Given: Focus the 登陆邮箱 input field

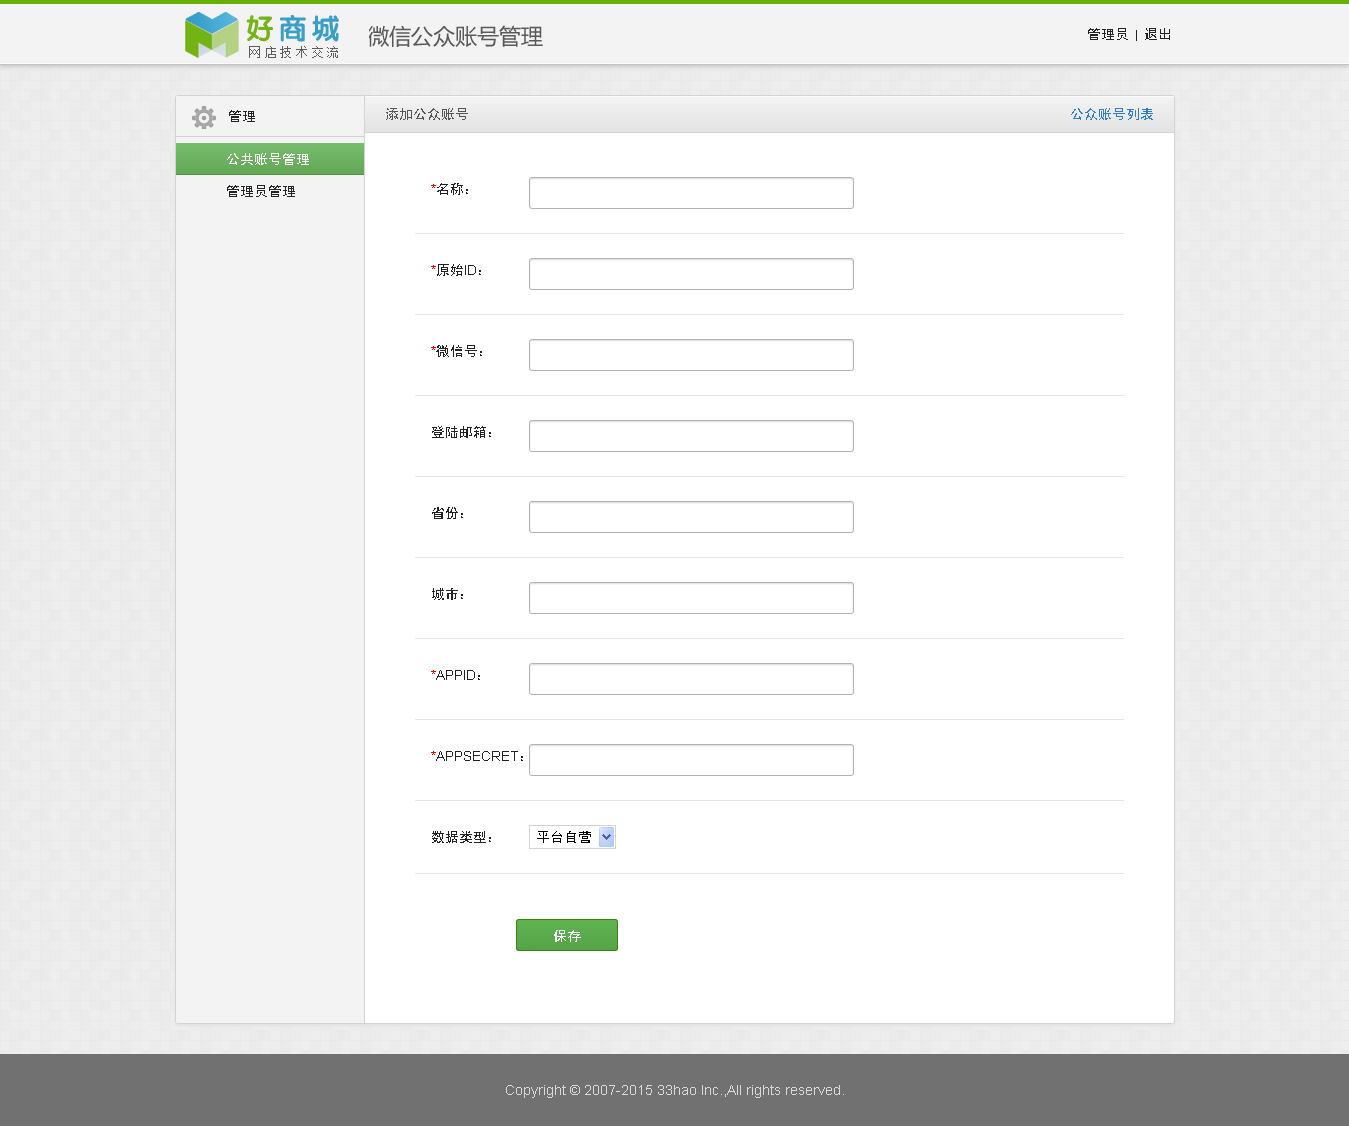Looking at the screenshot, I should coord(691,436).
